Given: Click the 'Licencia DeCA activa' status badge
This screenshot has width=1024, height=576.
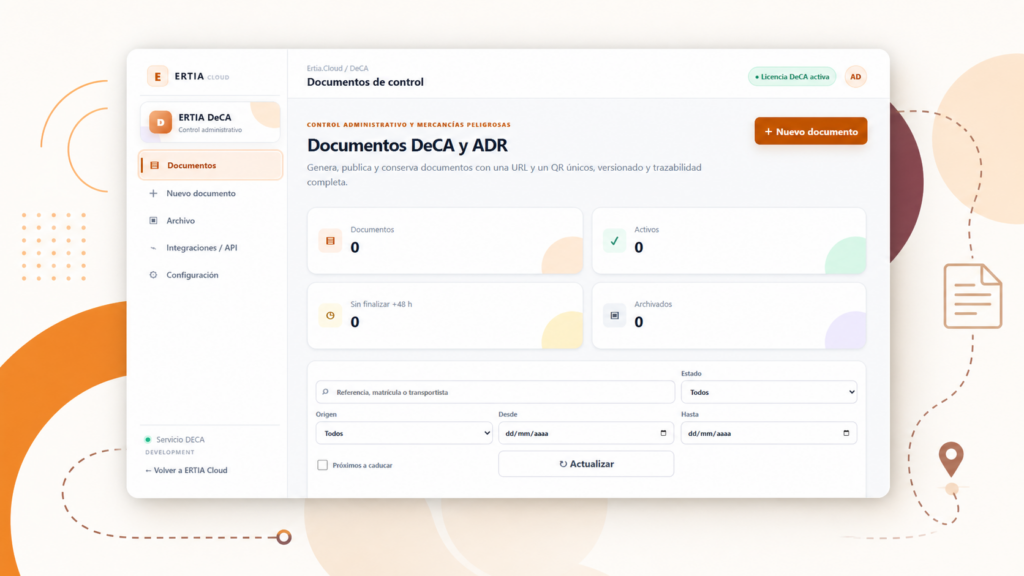Looking at the screenshot, I should (x=792, y=77).
